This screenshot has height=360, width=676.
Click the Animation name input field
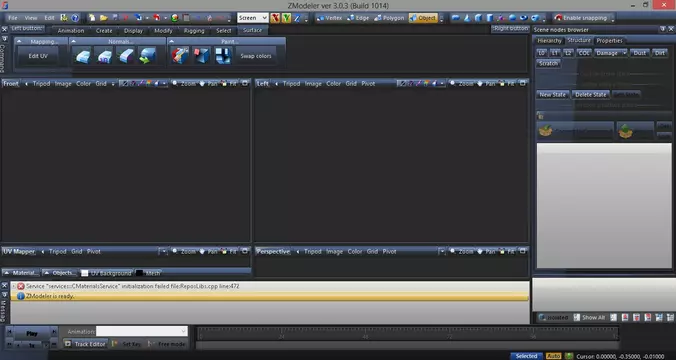142,331
